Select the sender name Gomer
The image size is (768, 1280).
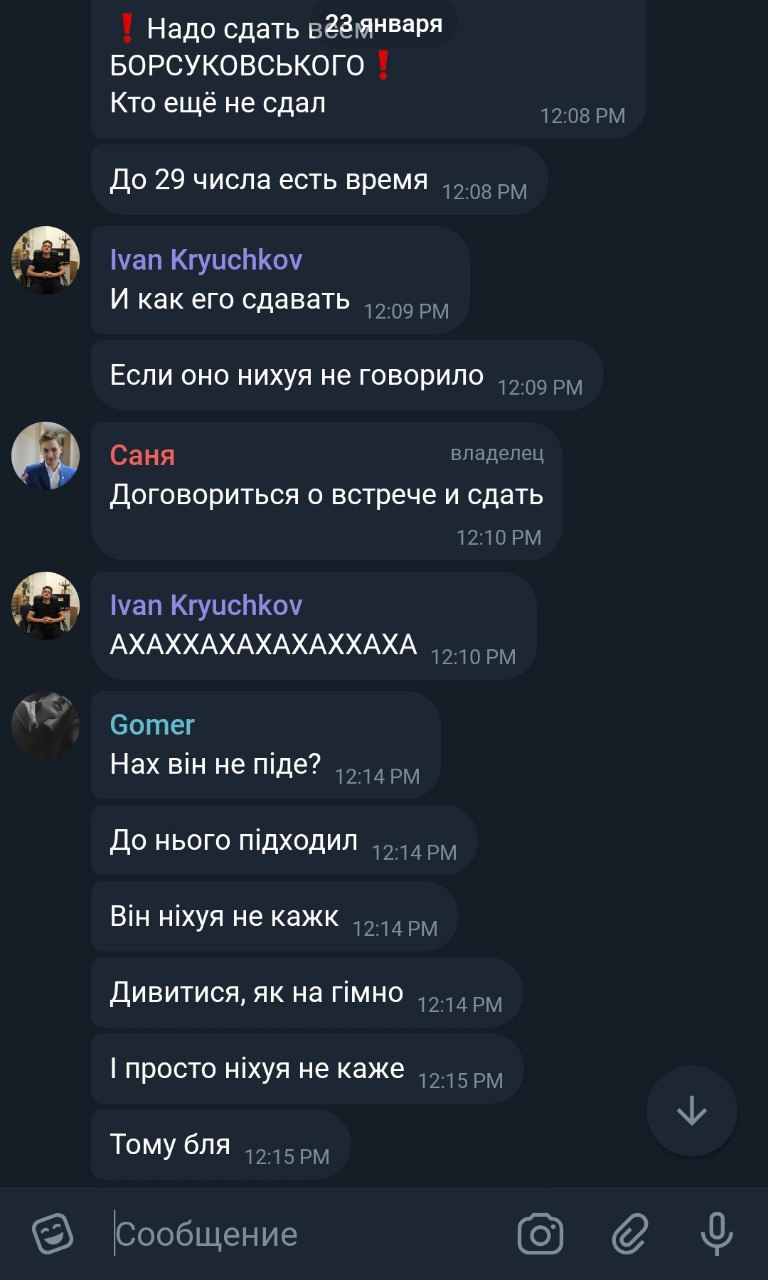tap(152, 725)
